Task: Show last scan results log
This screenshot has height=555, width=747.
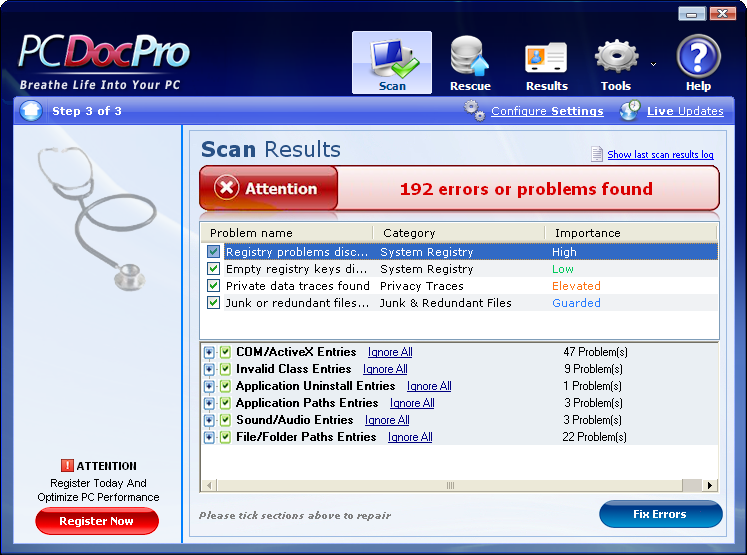Action: (660, 154)
